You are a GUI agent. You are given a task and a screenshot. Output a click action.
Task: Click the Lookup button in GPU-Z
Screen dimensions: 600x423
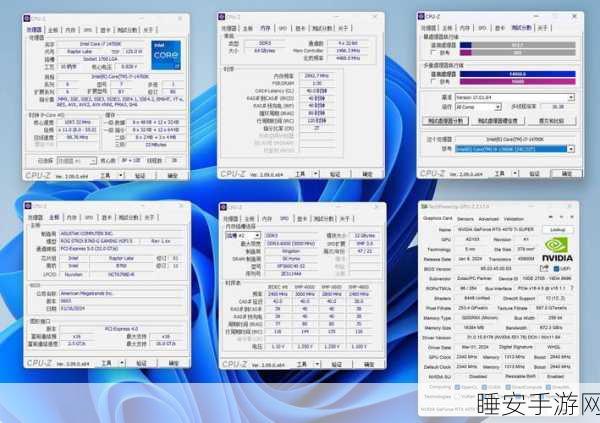pyautogui.click(x=558, y=230)
